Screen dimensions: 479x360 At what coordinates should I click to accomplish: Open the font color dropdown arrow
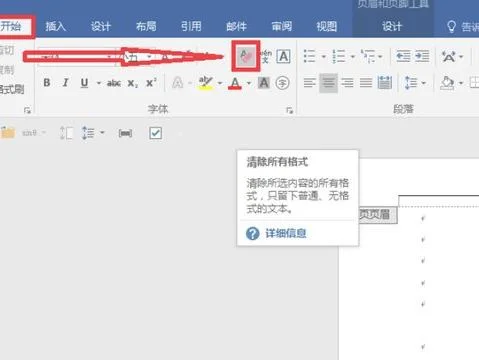249,83
